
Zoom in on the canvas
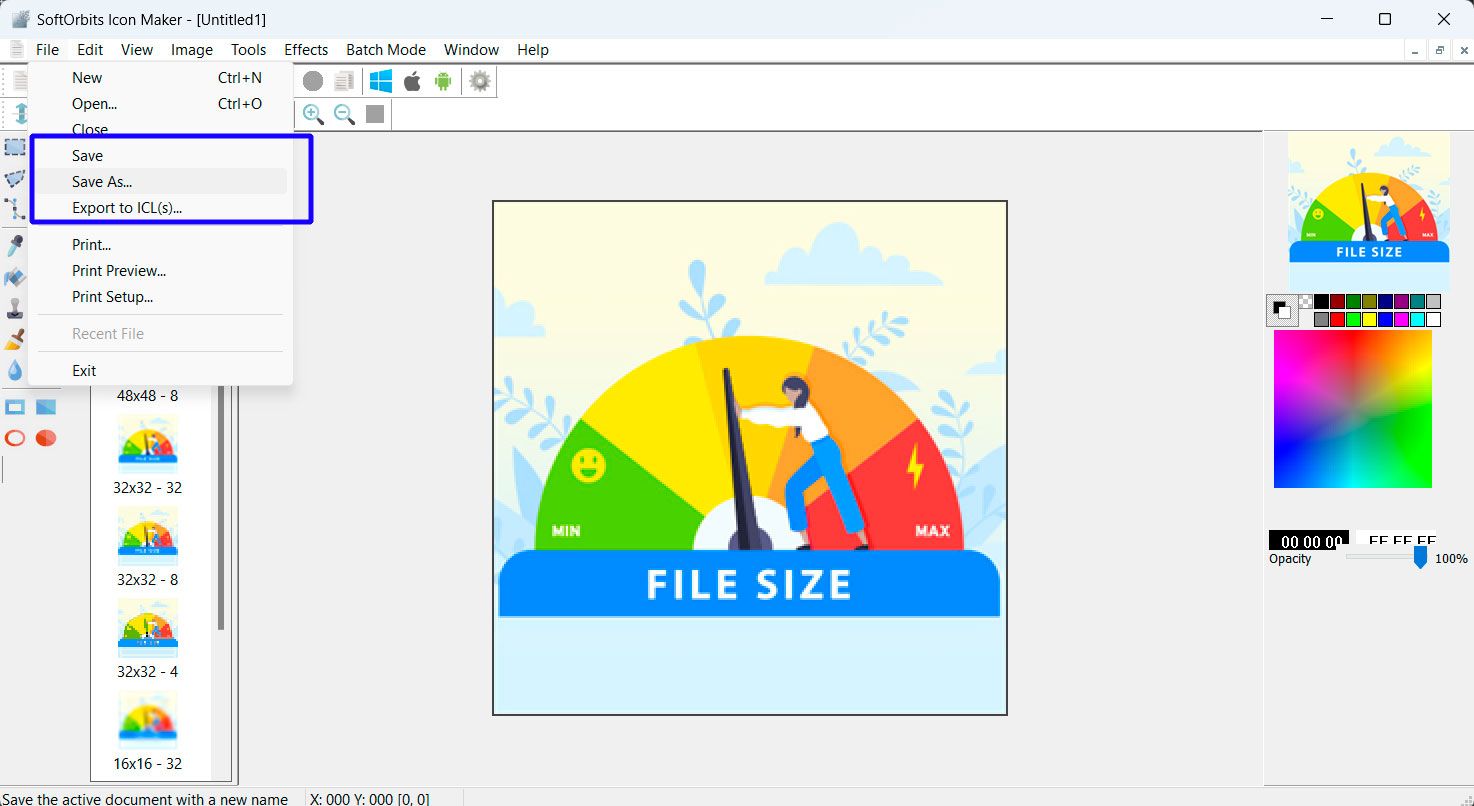[x=311, y=114]
